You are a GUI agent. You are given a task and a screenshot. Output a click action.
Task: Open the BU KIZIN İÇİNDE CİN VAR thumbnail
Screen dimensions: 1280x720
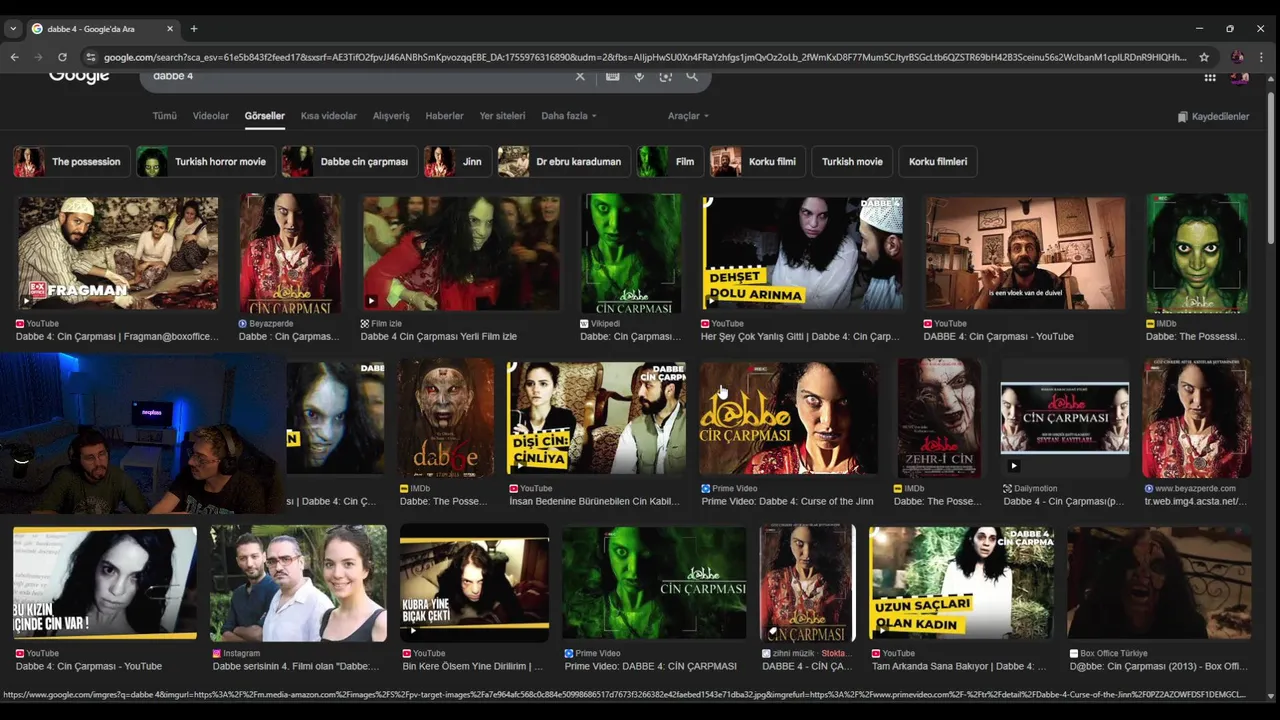105,583
